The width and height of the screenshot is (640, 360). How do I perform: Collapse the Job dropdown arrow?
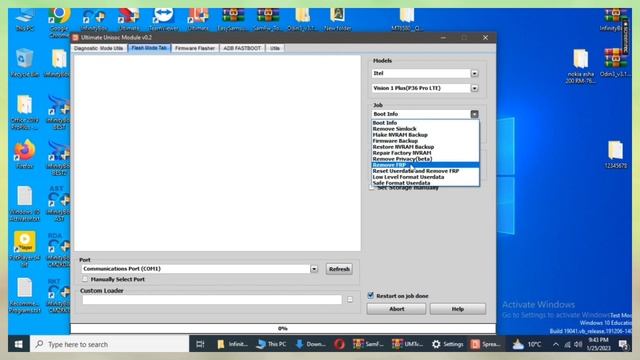tap(474, 114)
